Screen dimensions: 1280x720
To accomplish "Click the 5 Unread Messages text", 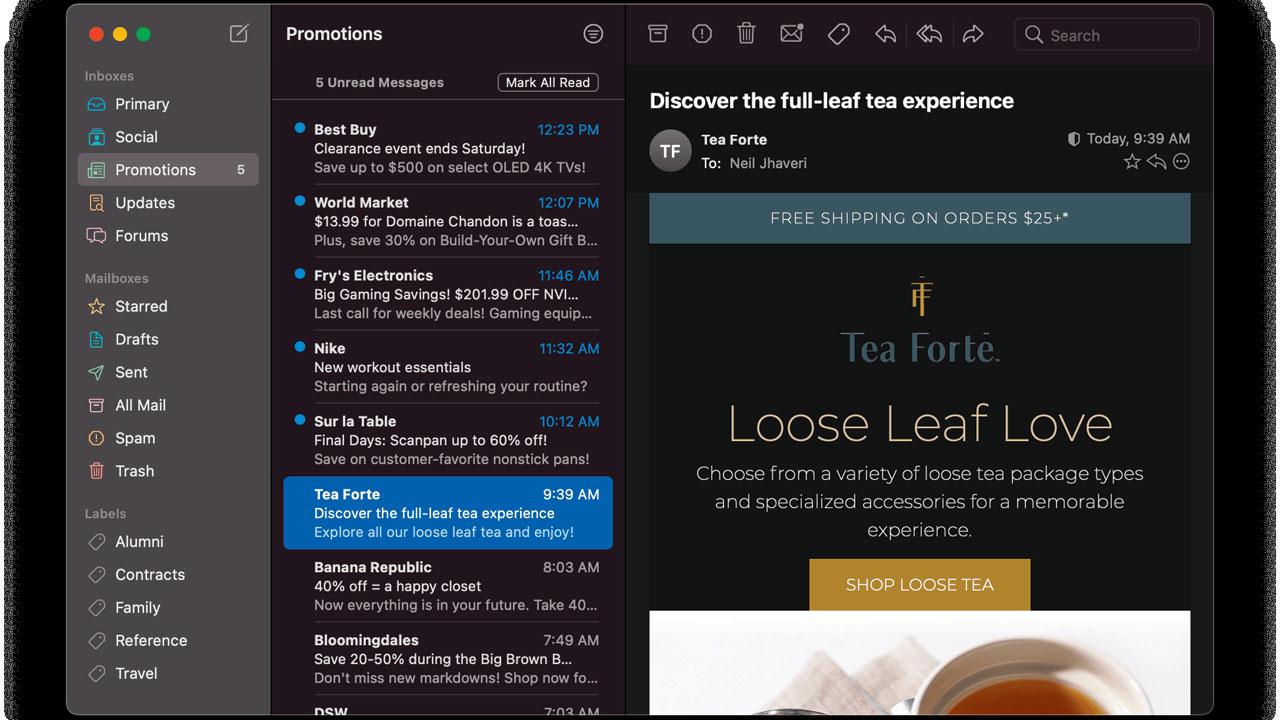I will point(379,82).
